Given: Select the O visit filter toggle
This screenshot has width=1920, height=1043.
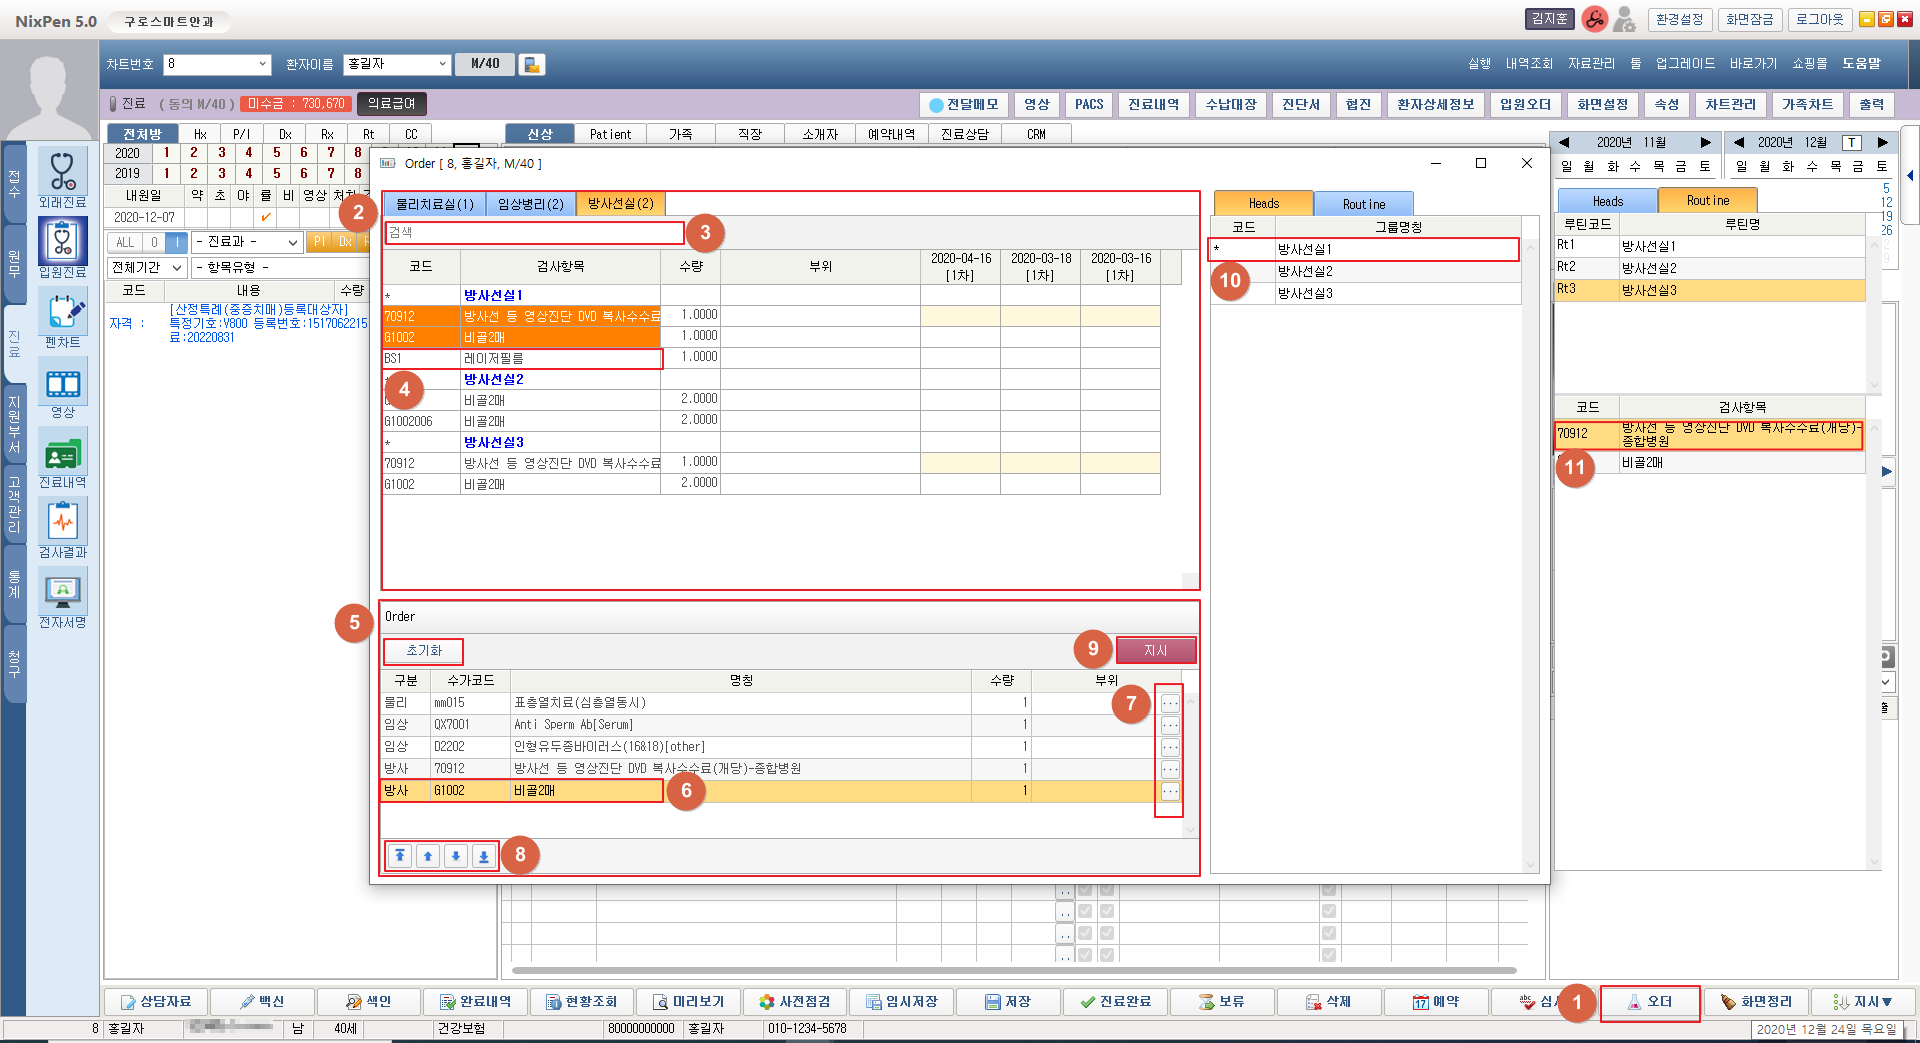Looking at the screenshot, I should 154,242.
